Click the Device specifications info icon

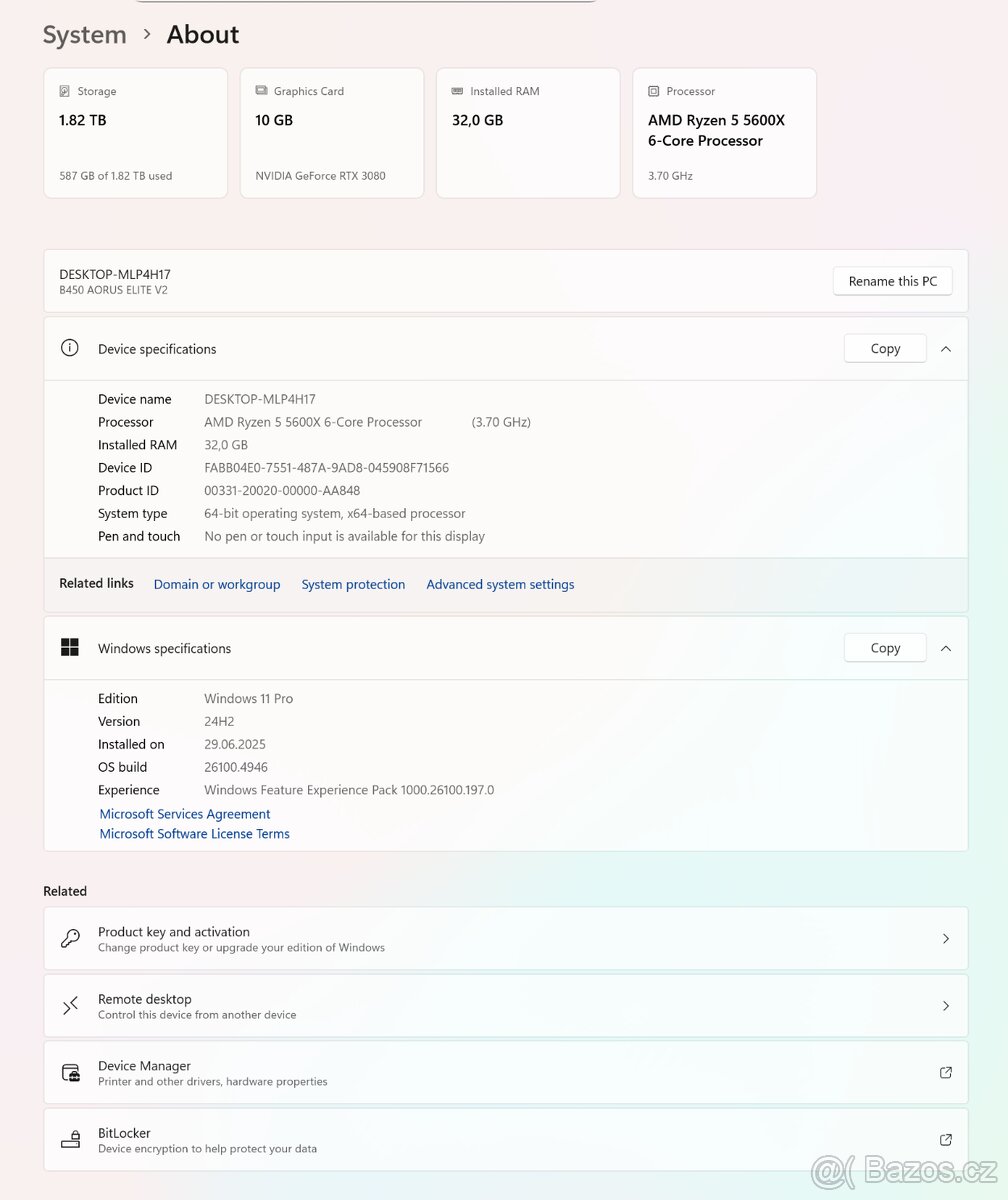[x=70, y=348]
